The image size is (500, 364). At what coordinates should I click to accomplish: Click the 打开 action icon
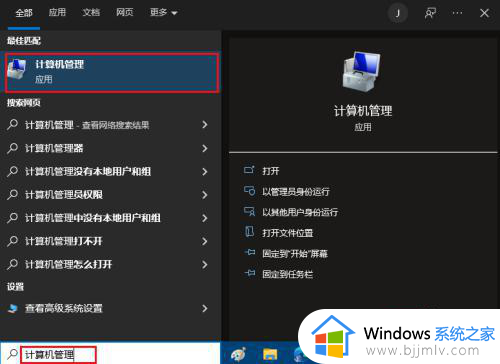pyautogui.click(x=249, y=170)
